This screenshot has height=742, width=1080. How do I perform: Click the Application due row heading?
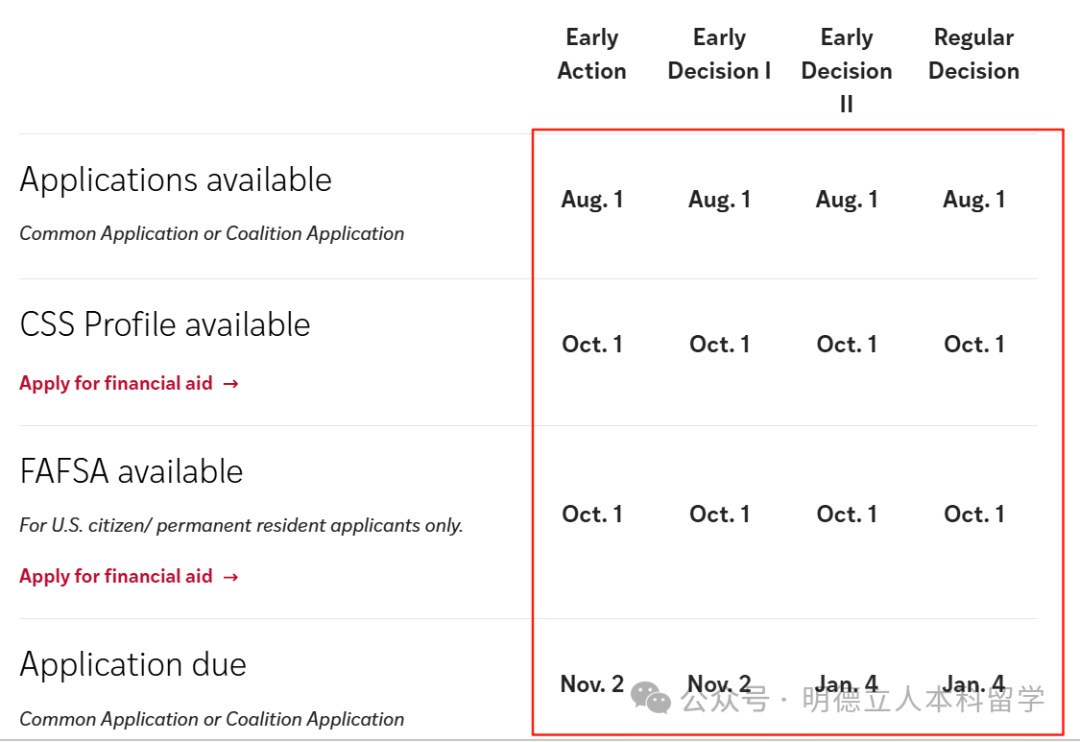133,665
